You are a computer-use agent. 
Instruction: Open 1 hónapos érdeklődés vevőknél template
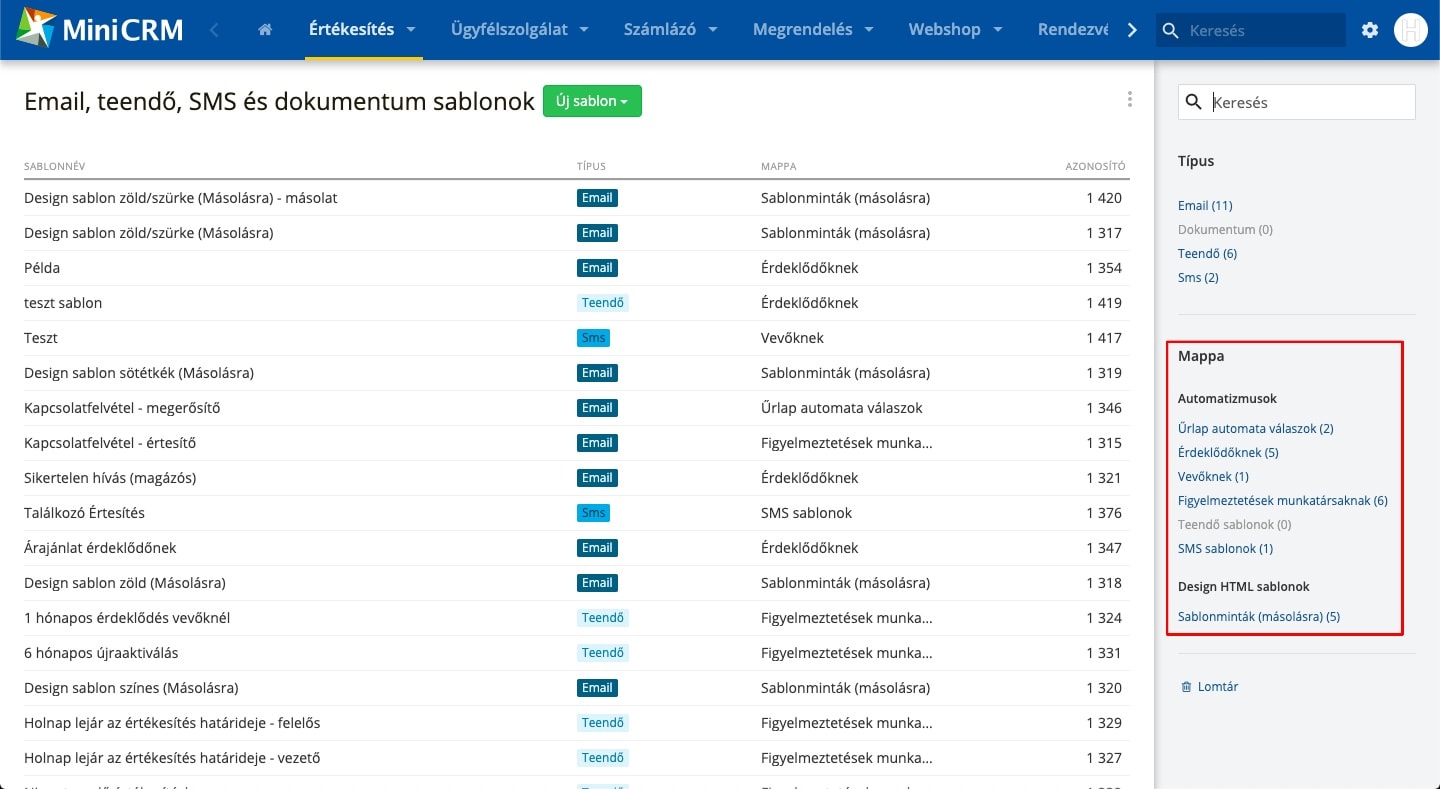(127, 618)
